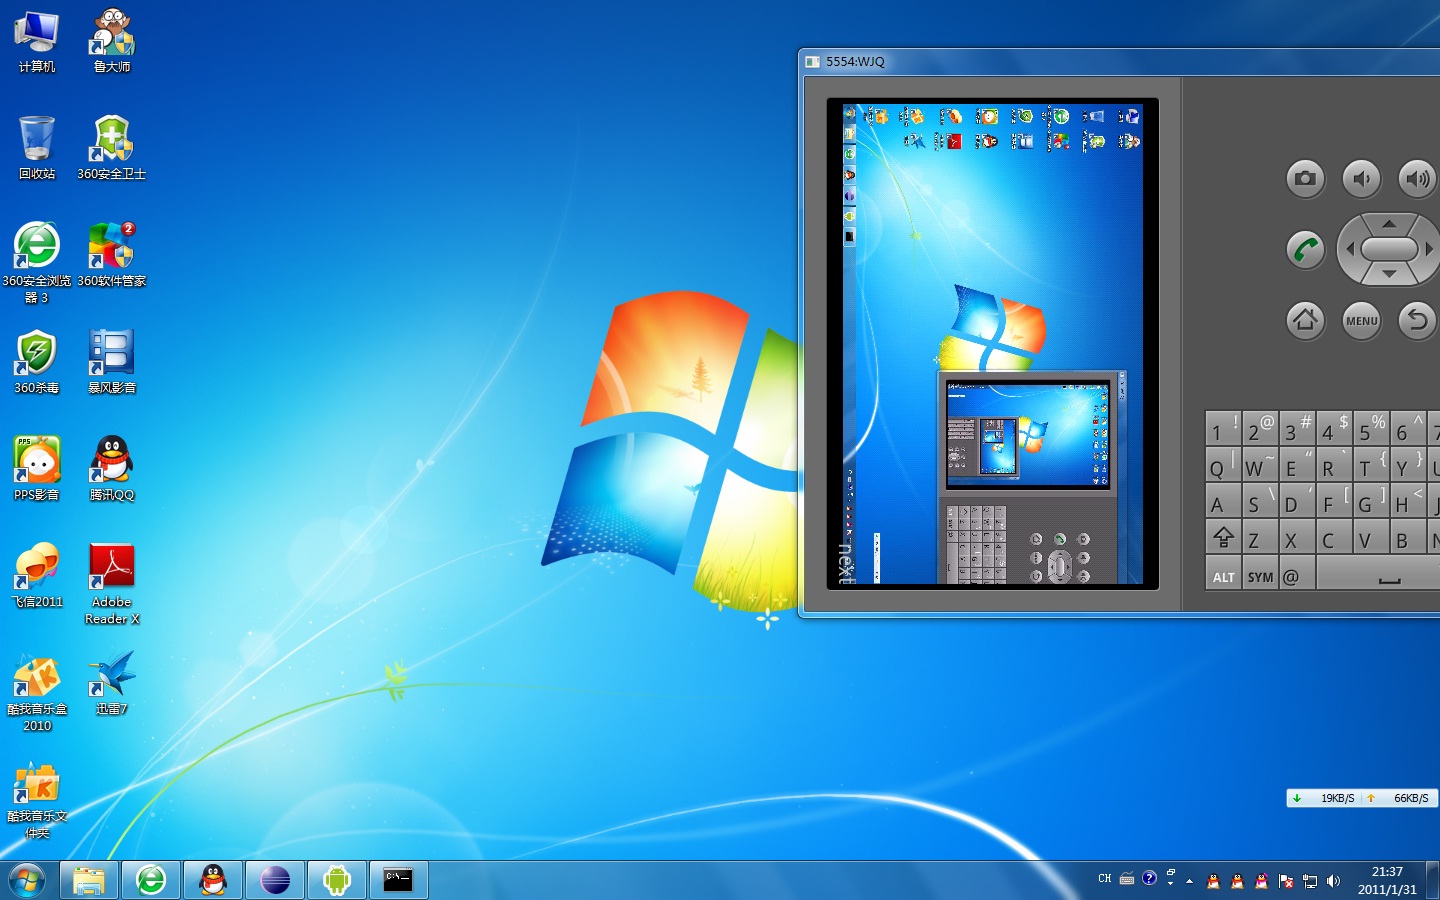Tap the SYM key on emulator keyboard
1440x900 pixels.
[x=1261, y=574]
